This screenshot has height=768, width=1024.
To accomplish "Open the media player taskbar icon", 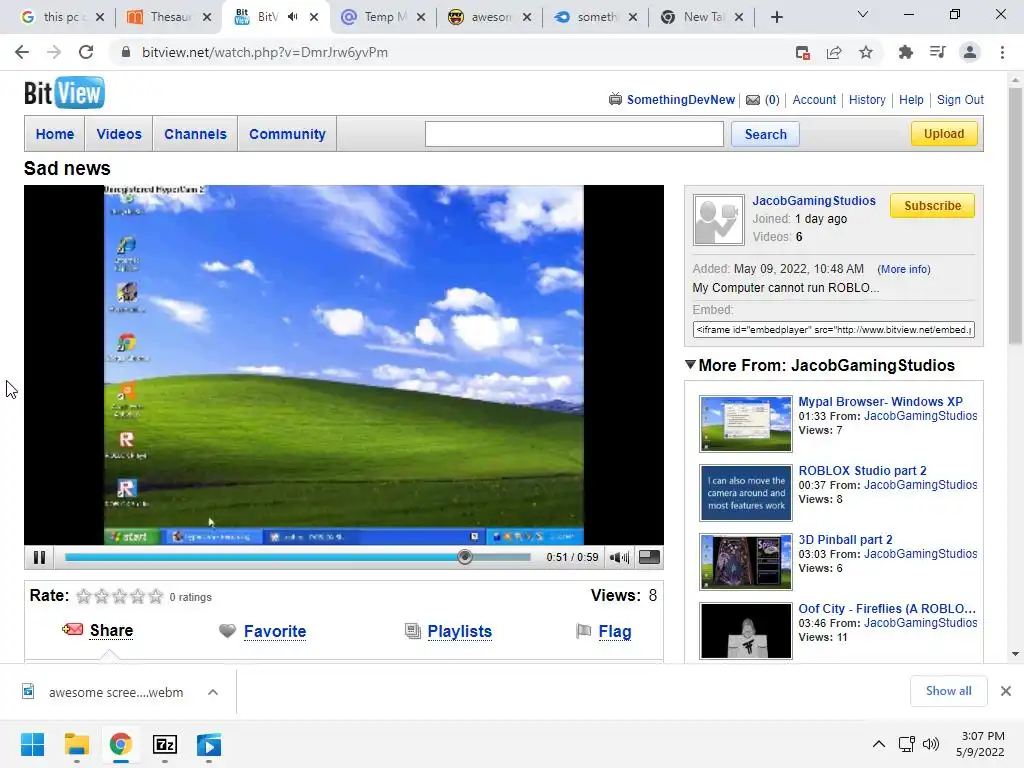I will point(209,744).
